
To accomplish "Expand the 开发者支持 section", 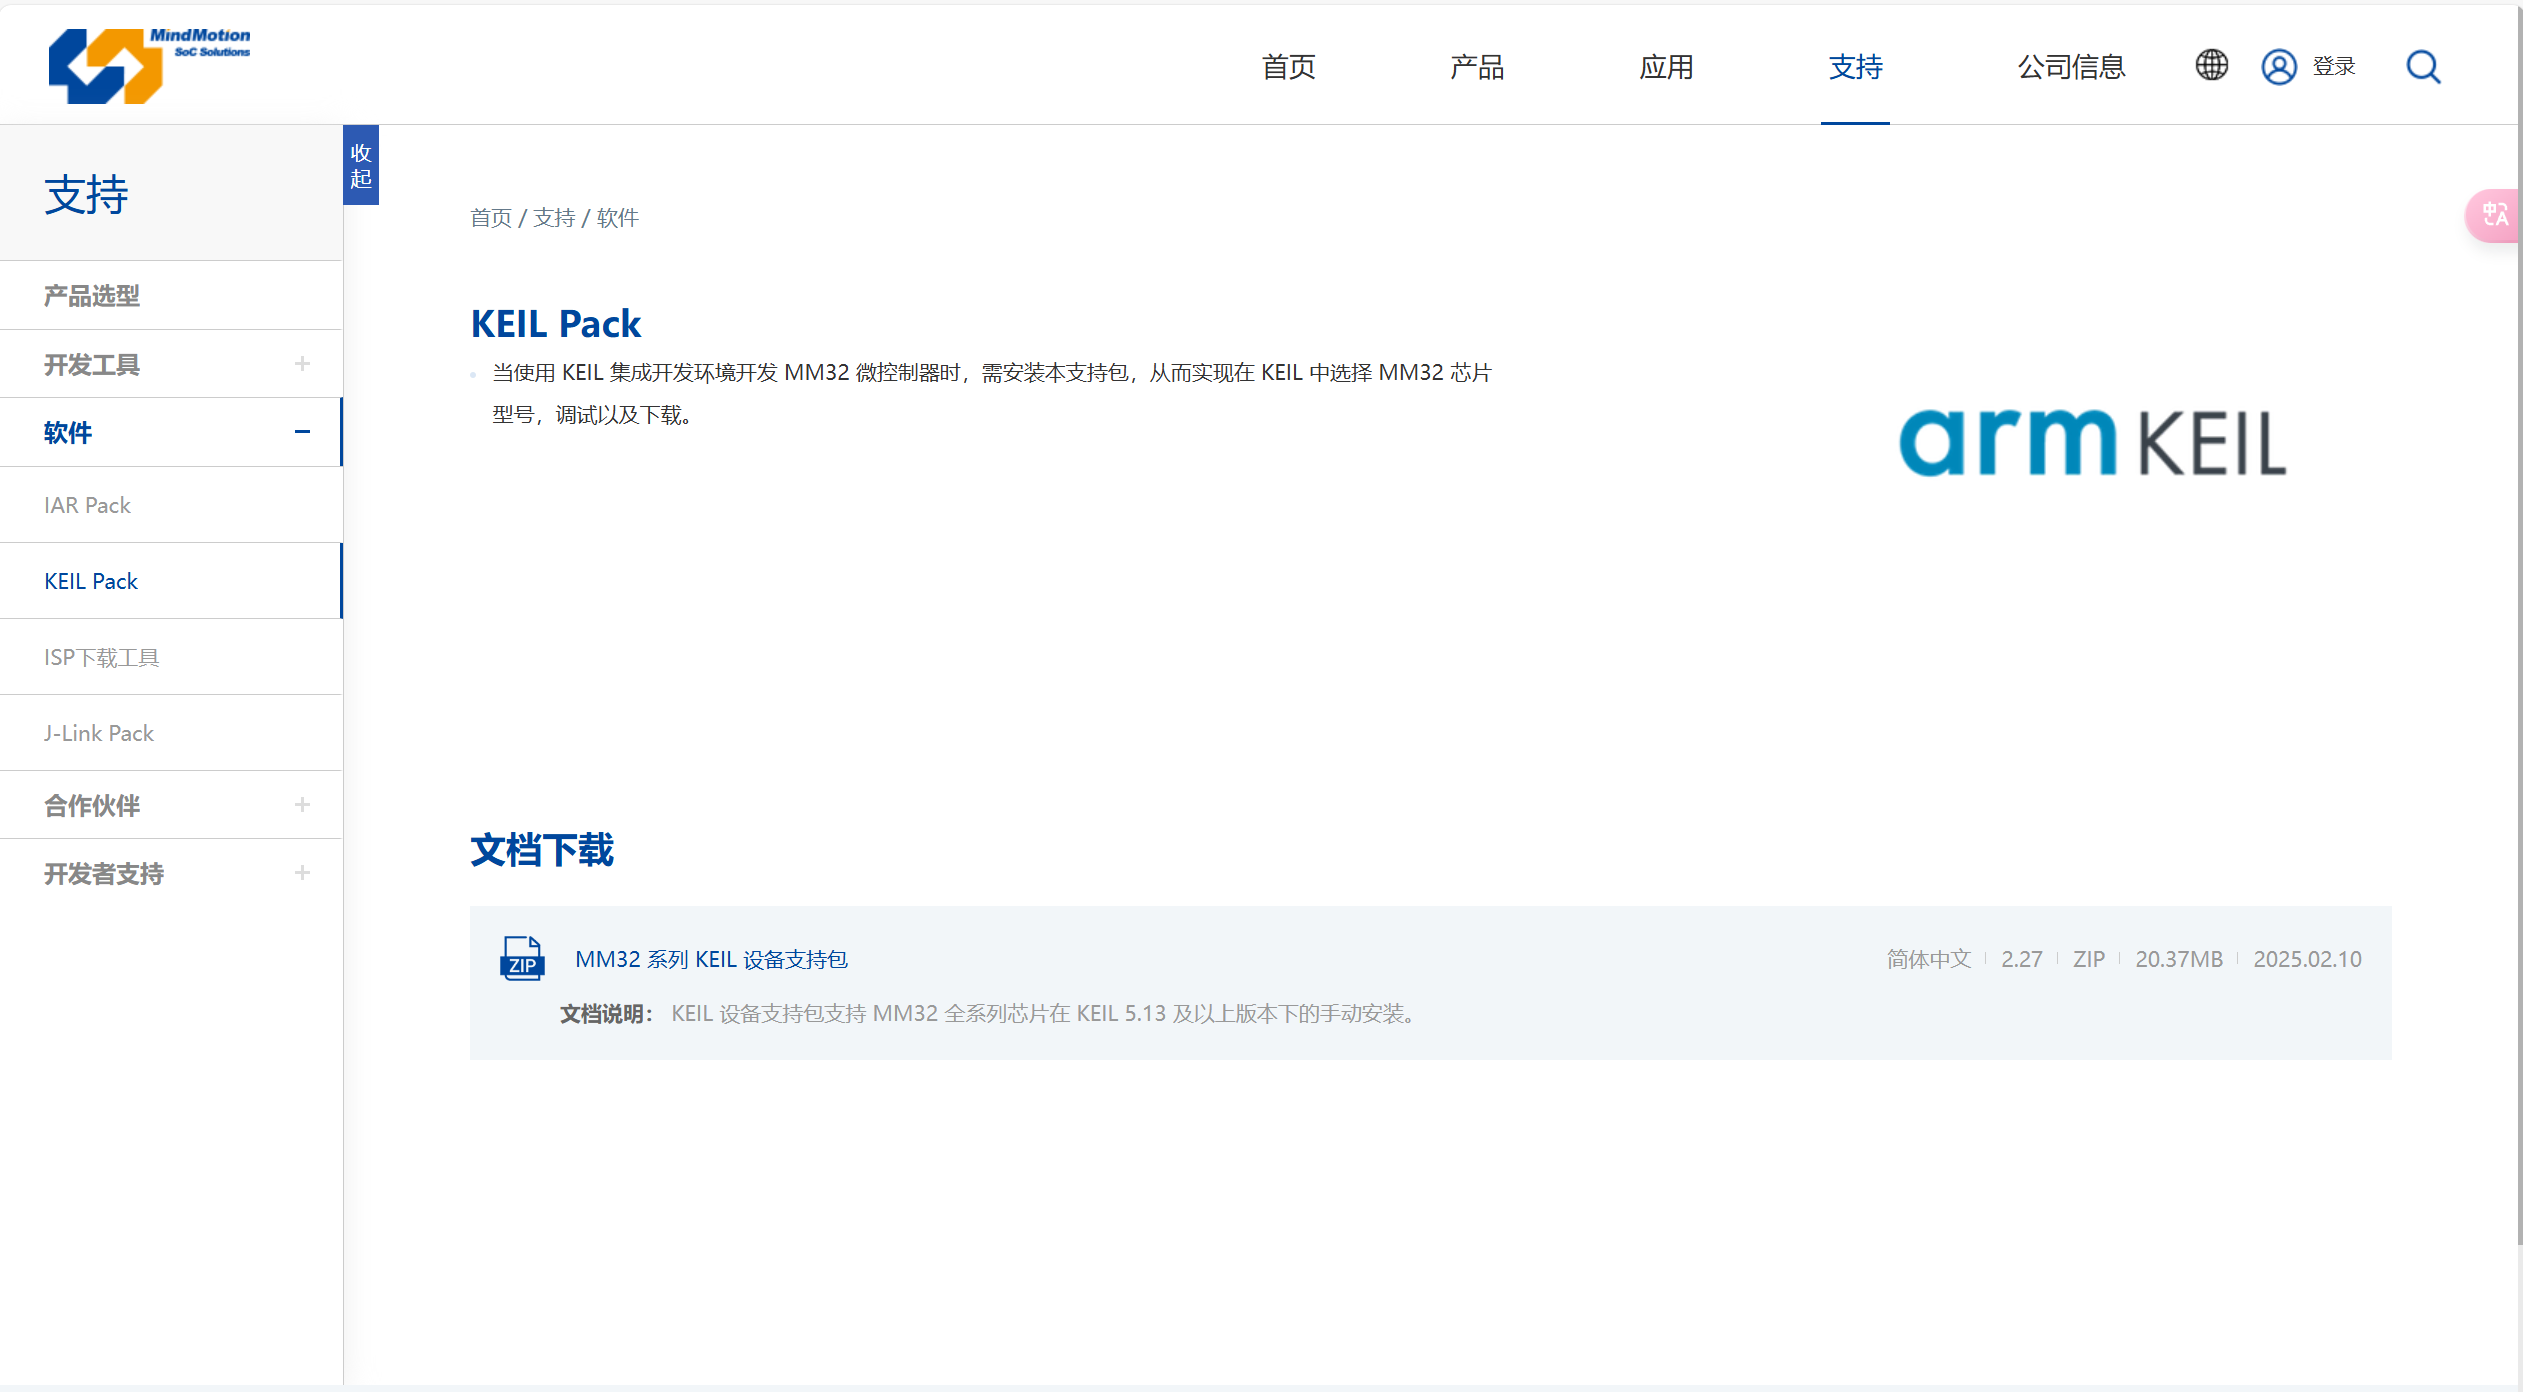I will point(302,873).
